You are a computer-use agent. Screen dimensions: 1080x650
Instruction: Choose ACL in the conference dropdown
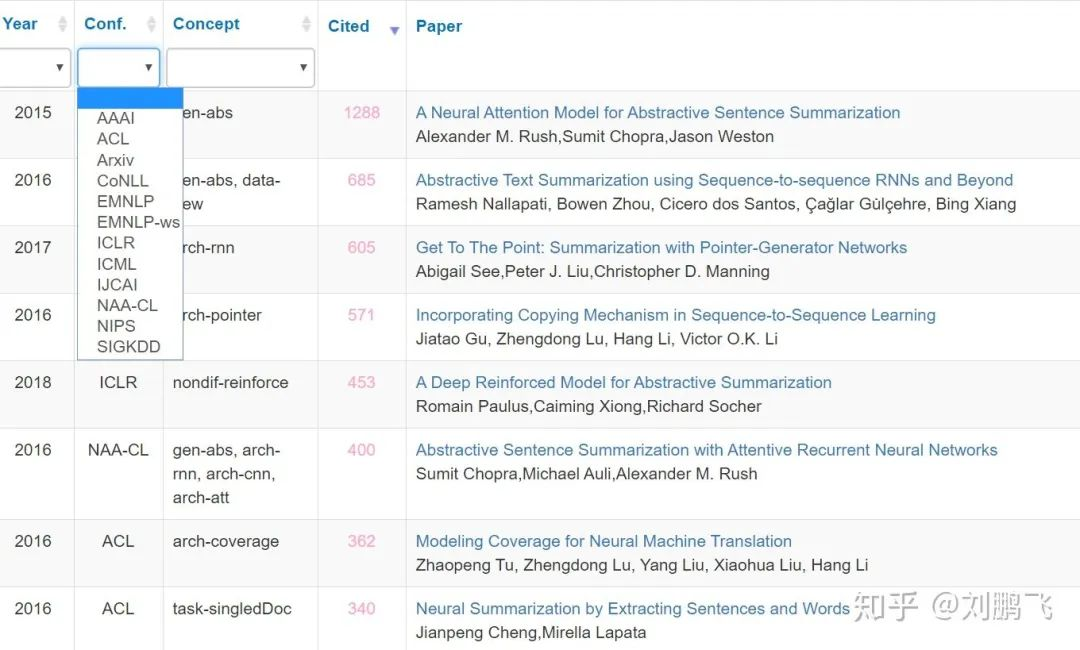113,139
